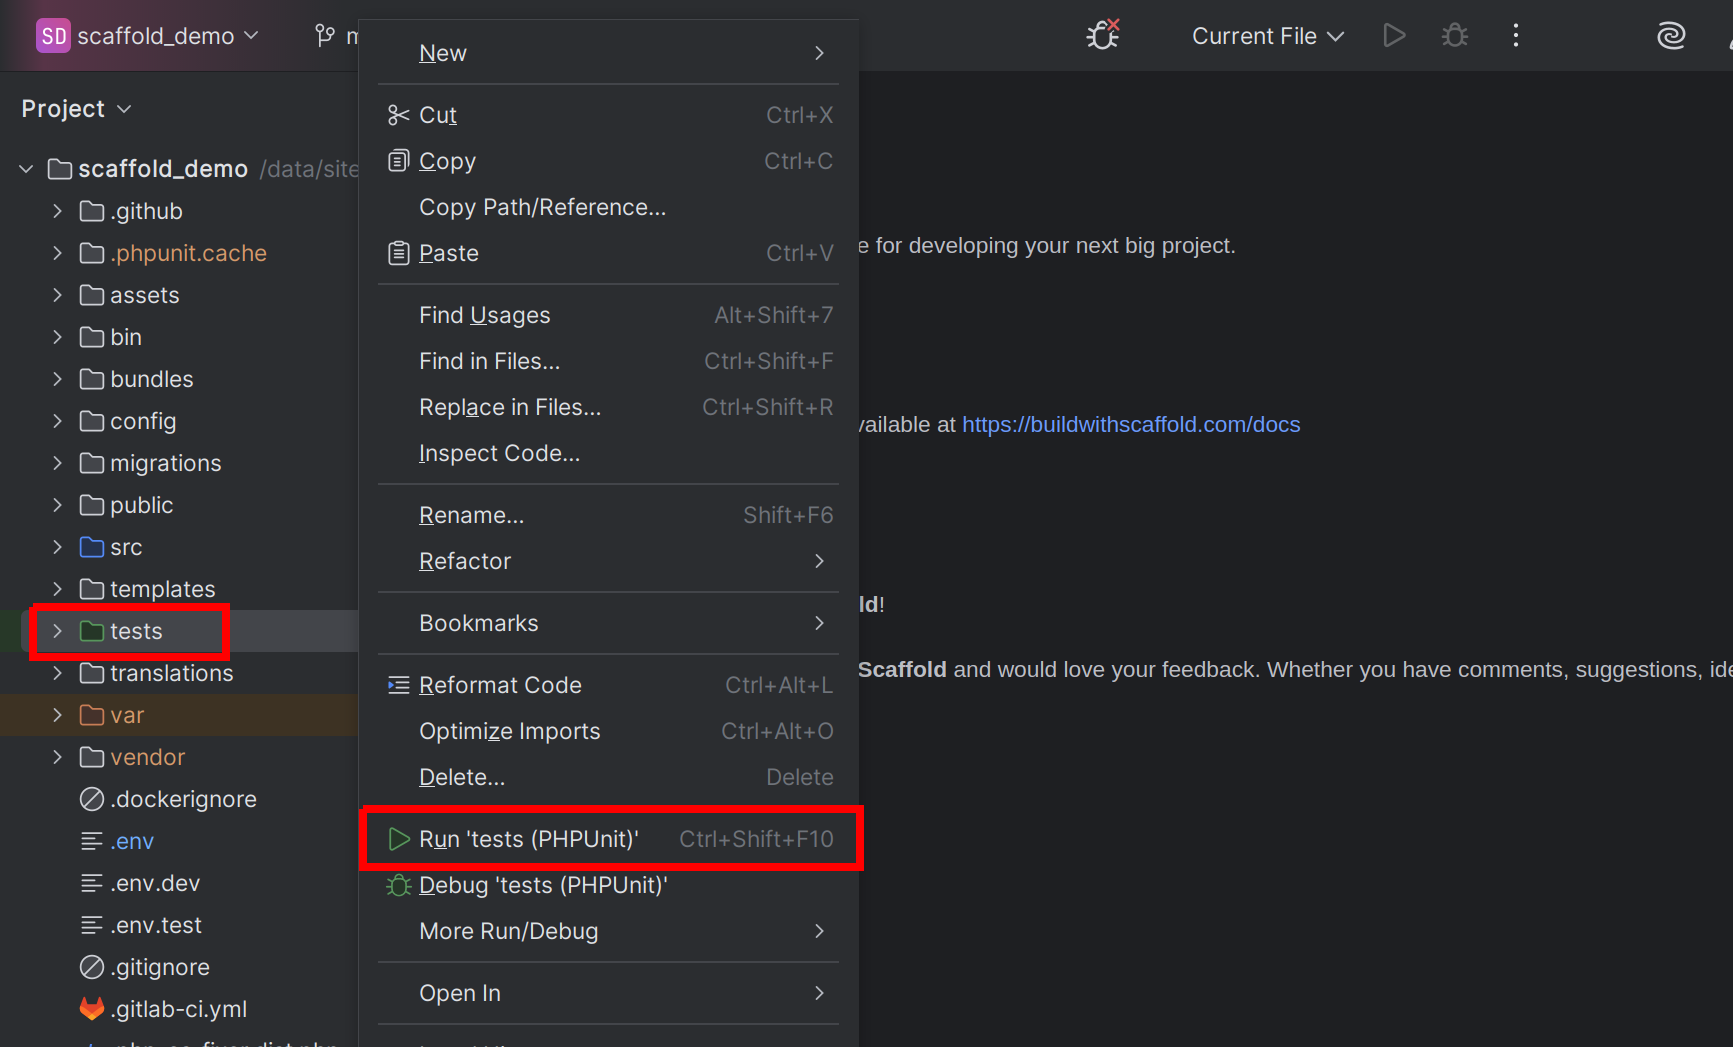Click the Debug bug icon in toolbar
The width and height of the screenshot is (1733, 1047).
click(x=1454, y=36)
